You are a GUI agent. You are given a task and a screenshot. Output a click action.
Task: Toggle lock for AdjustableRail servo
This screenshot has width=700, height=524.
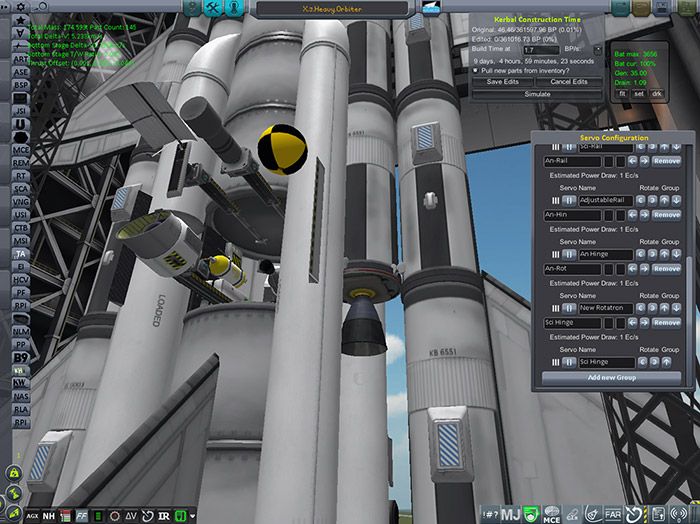pos(569,200)
